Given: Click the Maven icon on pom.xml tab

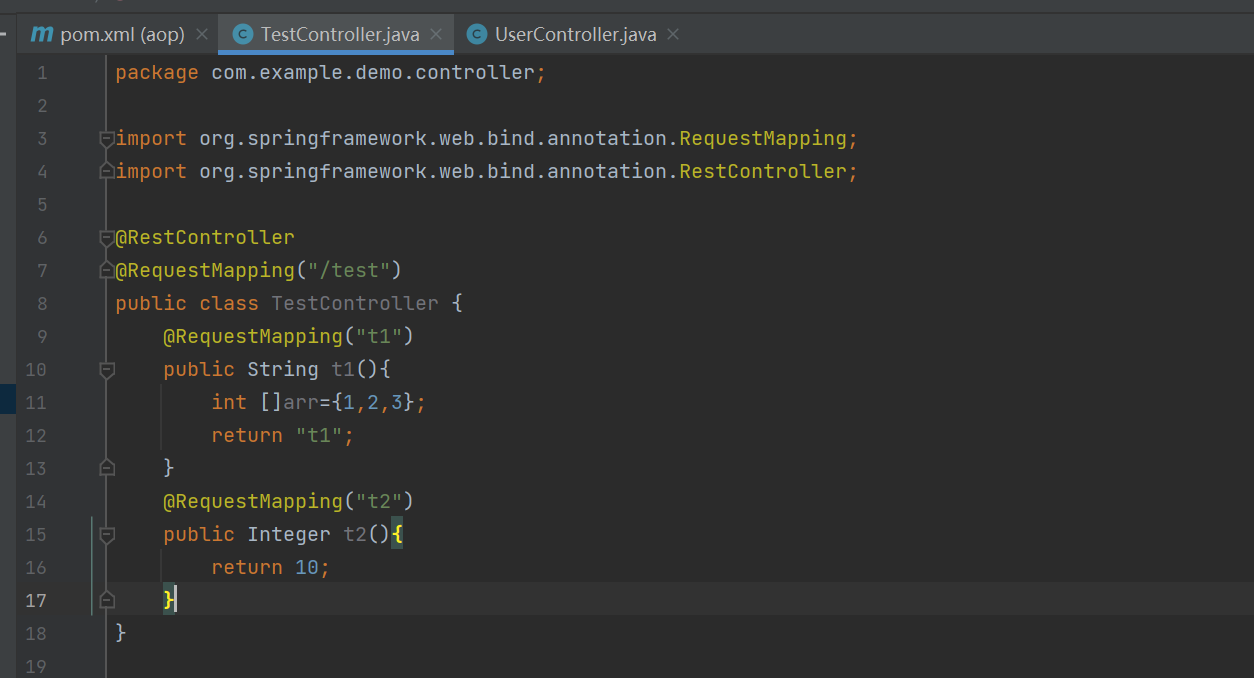Looking at the screenshot, I should coord(42,35).
